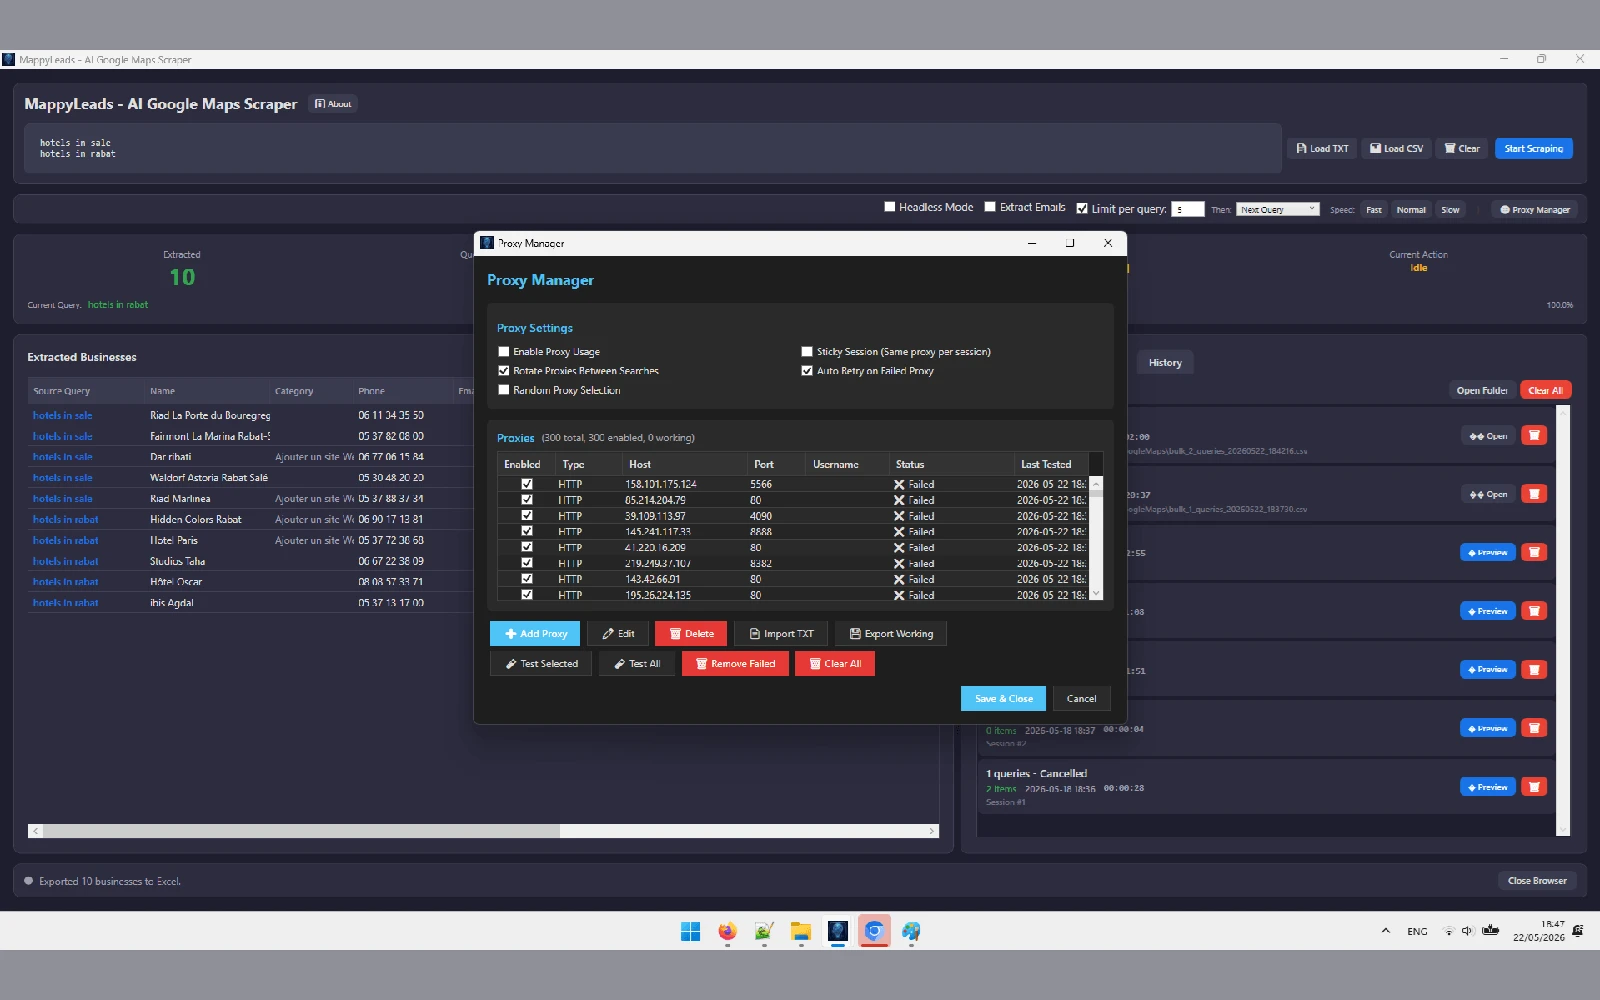Click the Load TXT button
Screen dimensions: 1600x1000
click(1322, 149)
